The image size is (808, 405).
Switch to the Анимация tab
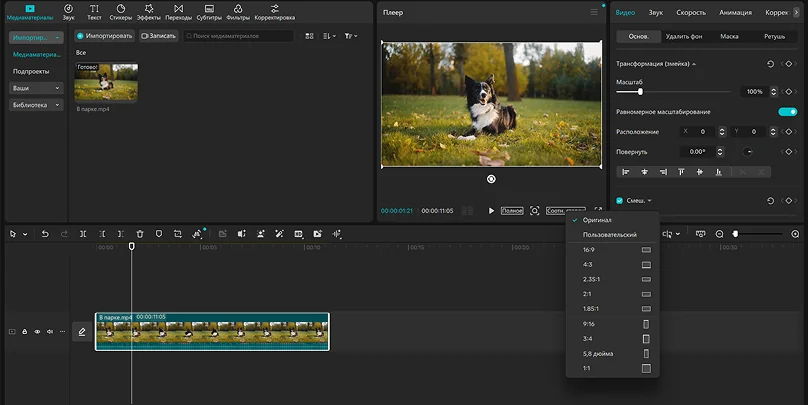coord(735,12)
